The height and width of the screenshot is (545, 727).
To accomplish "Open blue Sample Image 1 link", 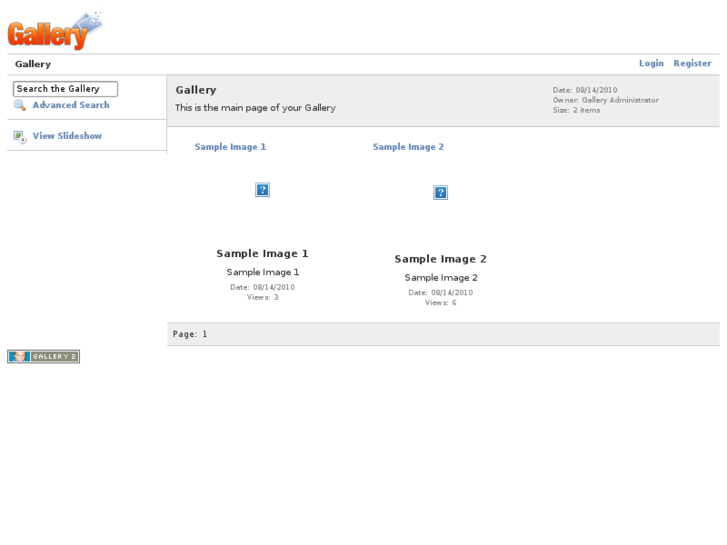I will pyautogui.click(x=230, y=147).
